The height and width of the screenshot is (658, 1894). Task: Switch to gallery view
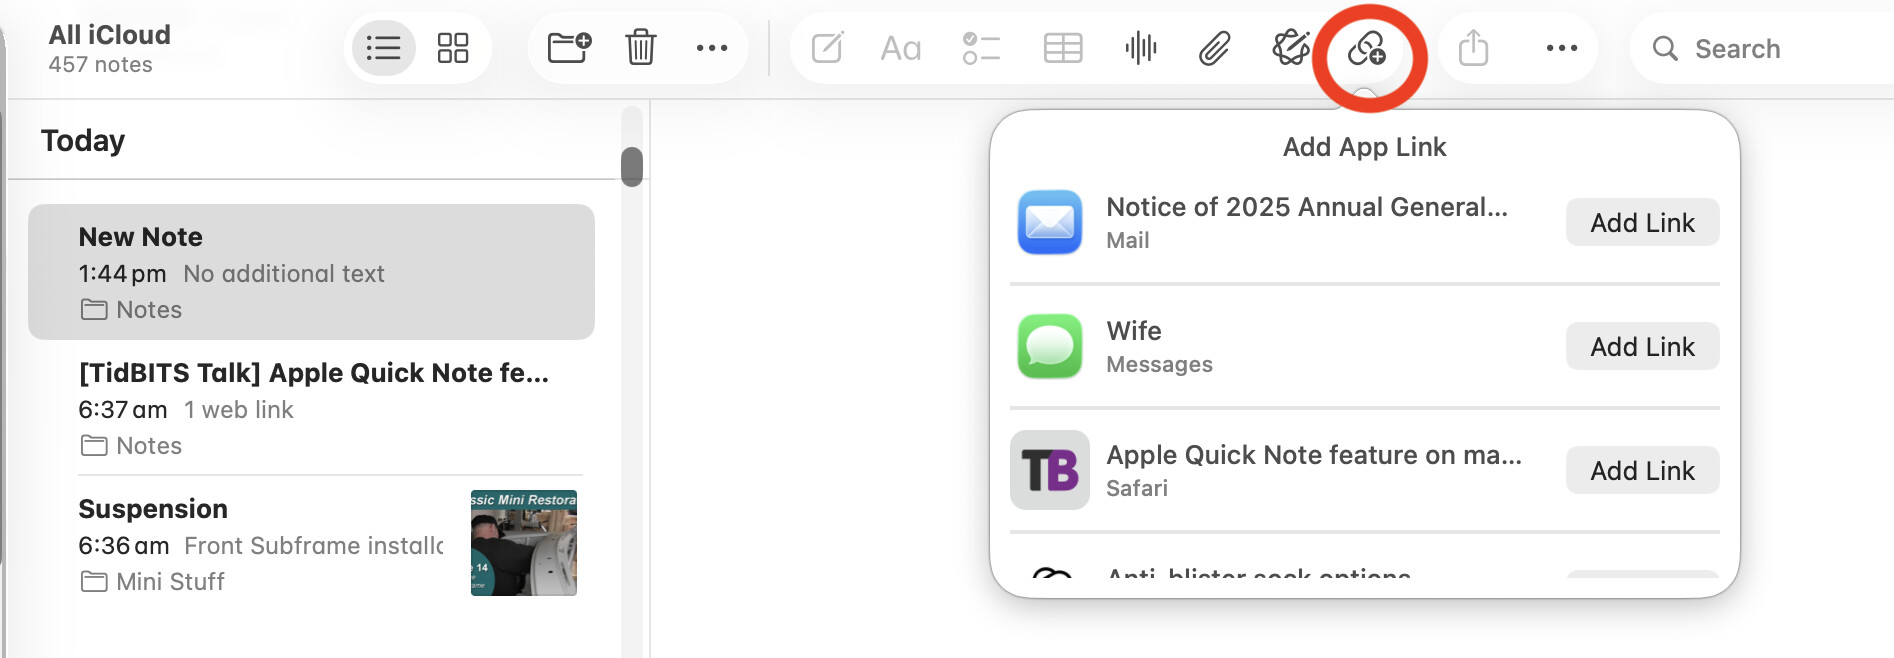pyautogui.click(x=453, y=48)
